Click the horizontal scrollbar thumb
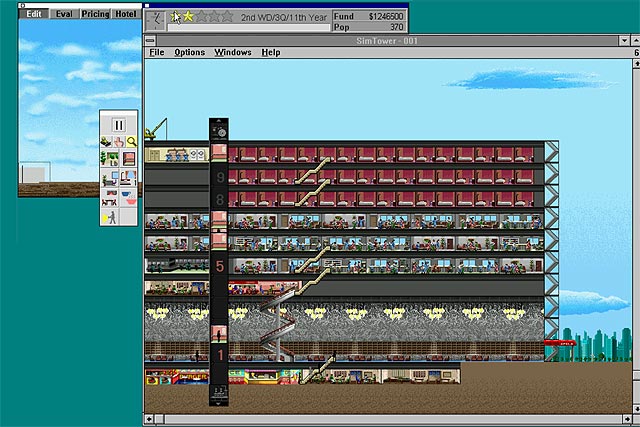The image size is (640, 427). point(159,419)
